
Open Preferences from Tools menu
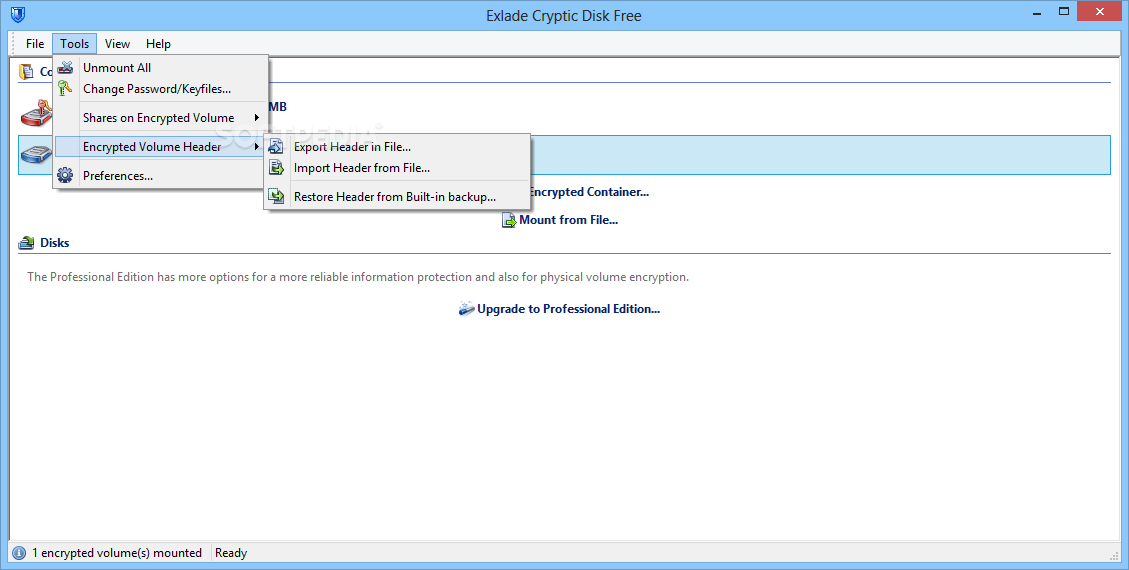coord(161,176)
